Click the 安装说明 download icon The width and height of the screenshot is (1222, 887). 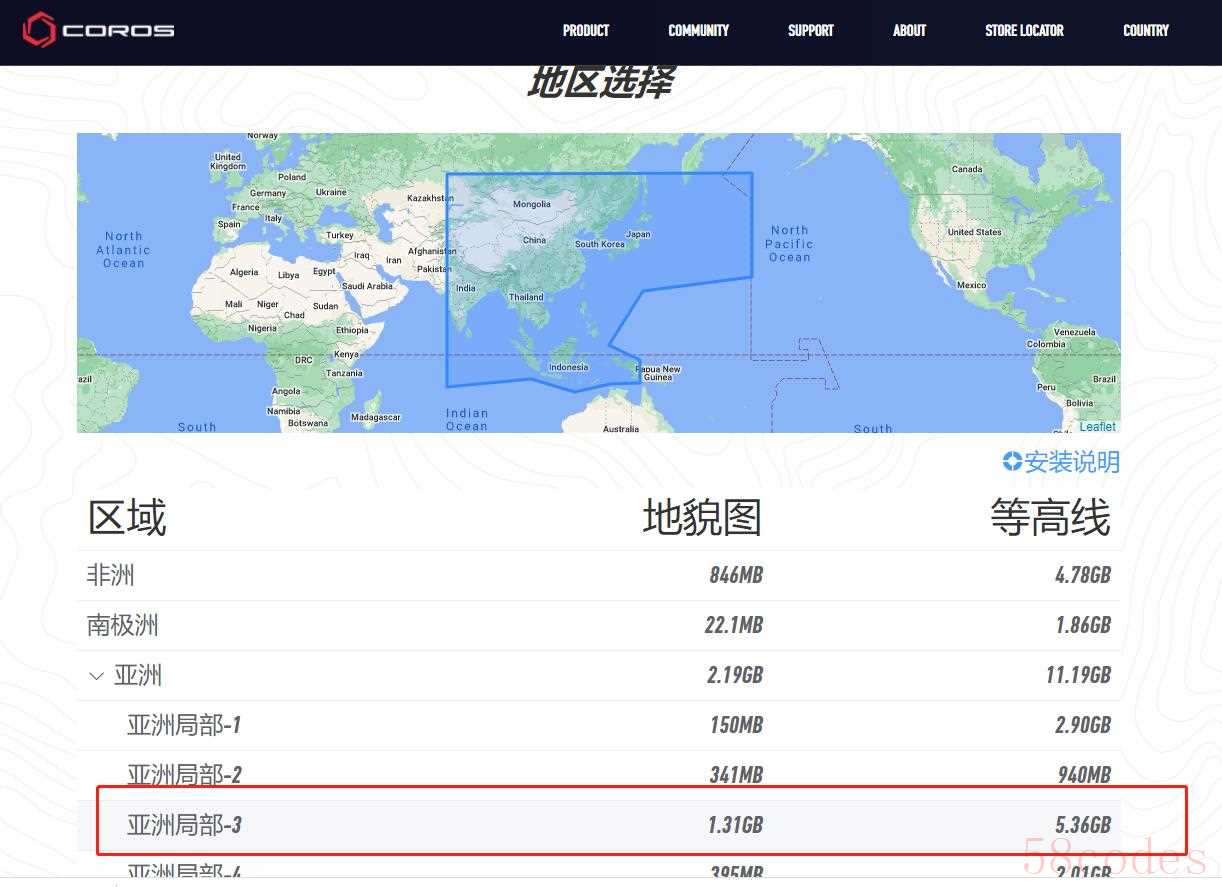(x=1012, y=461)
